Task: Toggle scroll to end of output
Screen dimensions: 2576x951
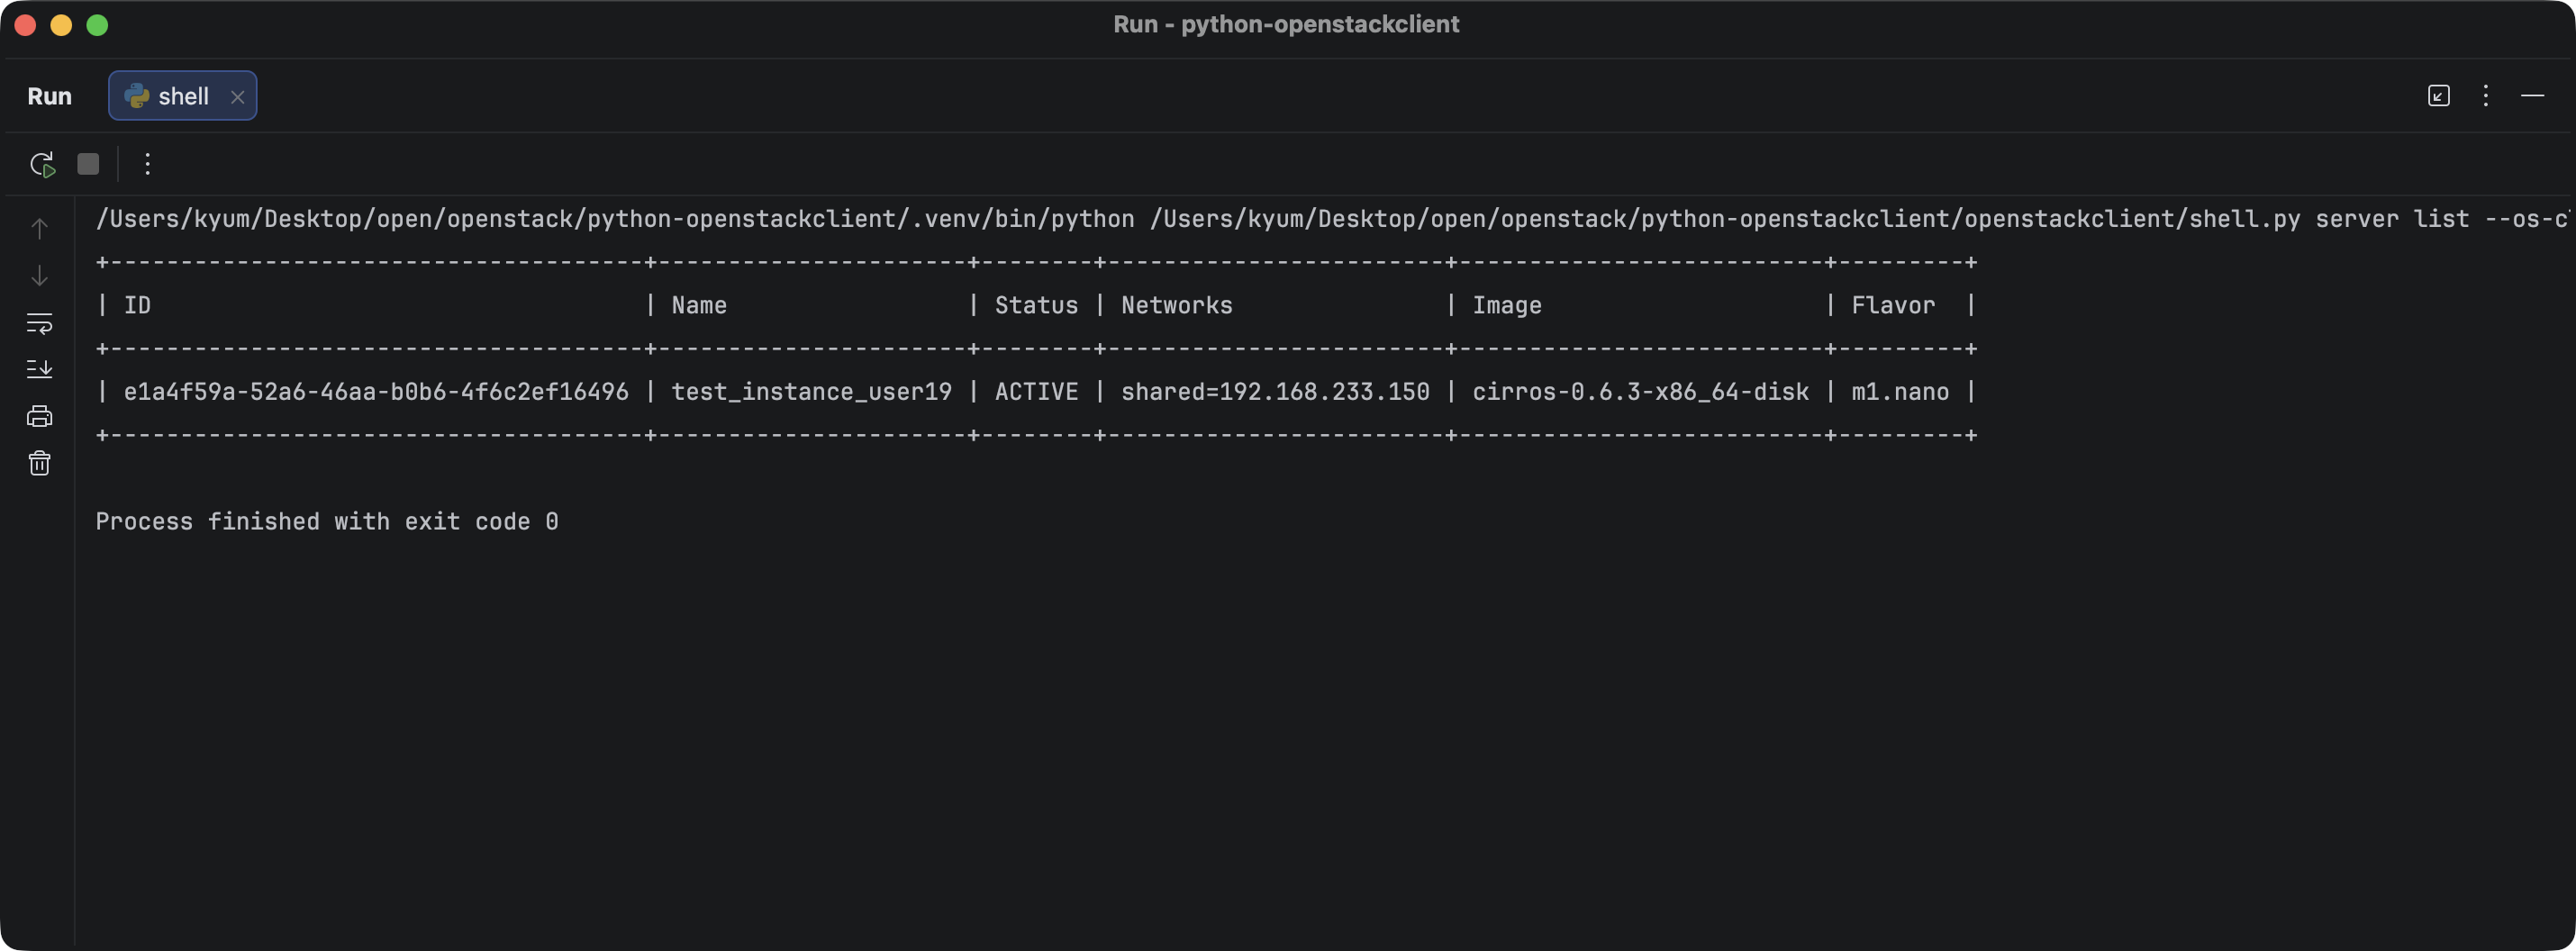Action: (x=39, y=369)
